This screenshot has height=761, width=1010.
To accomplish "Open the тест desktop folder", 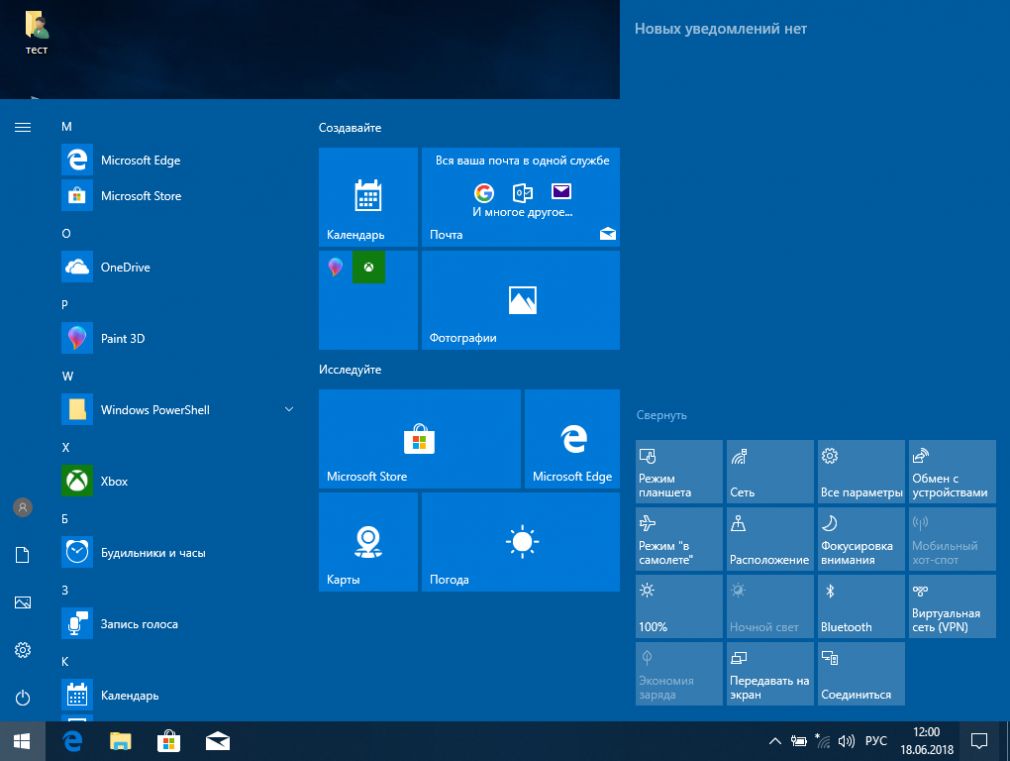I will pos(37,32).
